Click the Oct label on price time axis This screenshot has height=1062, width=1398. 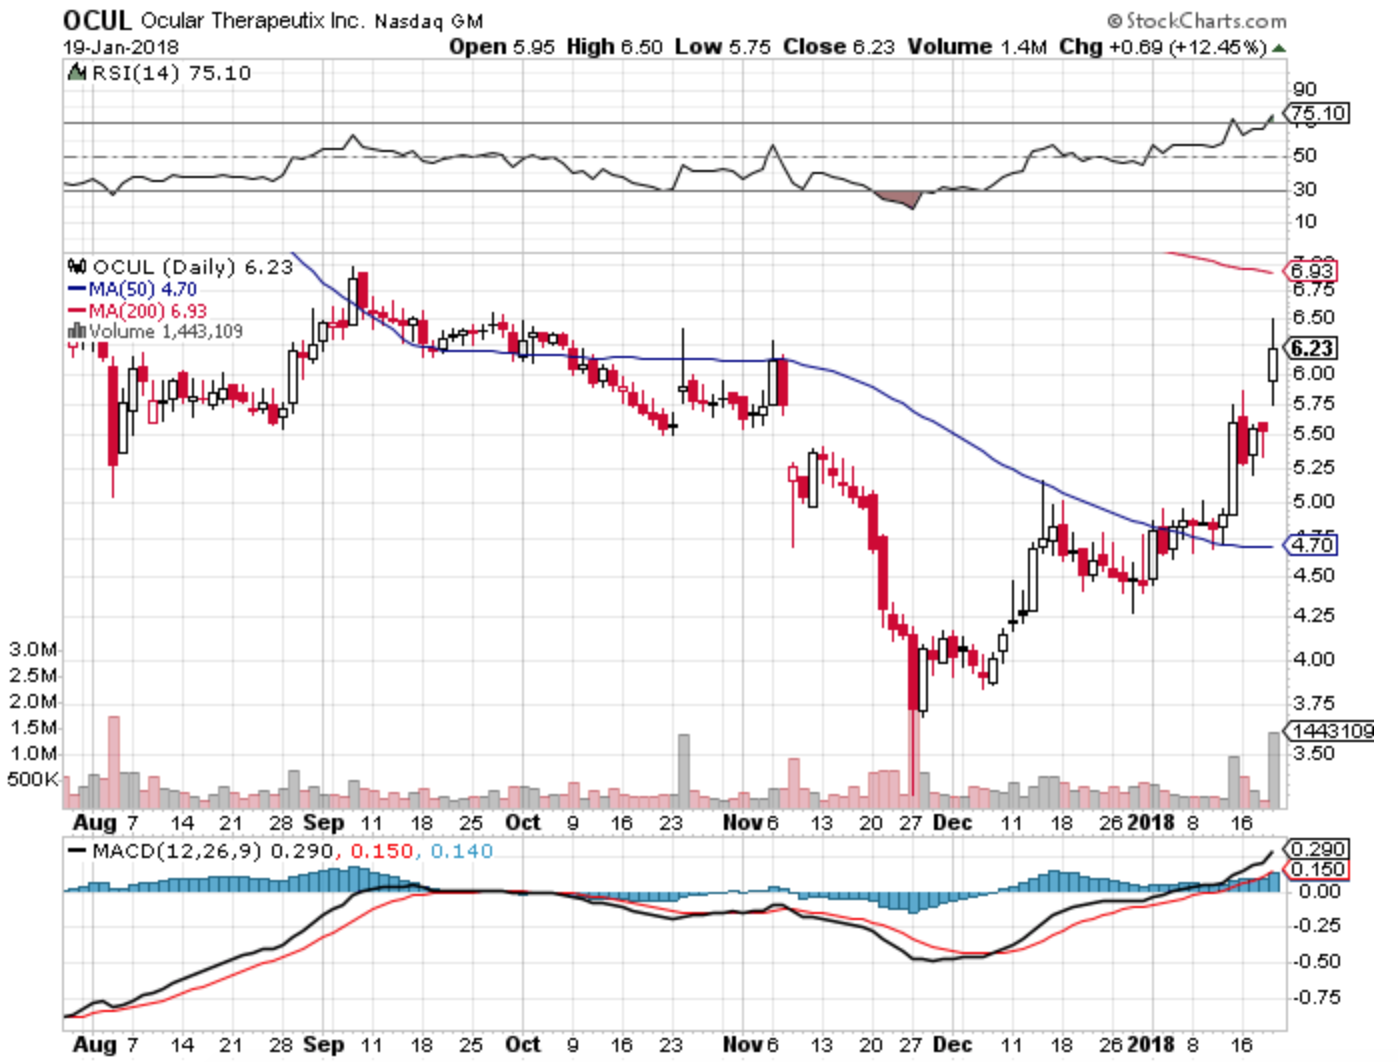522,822
